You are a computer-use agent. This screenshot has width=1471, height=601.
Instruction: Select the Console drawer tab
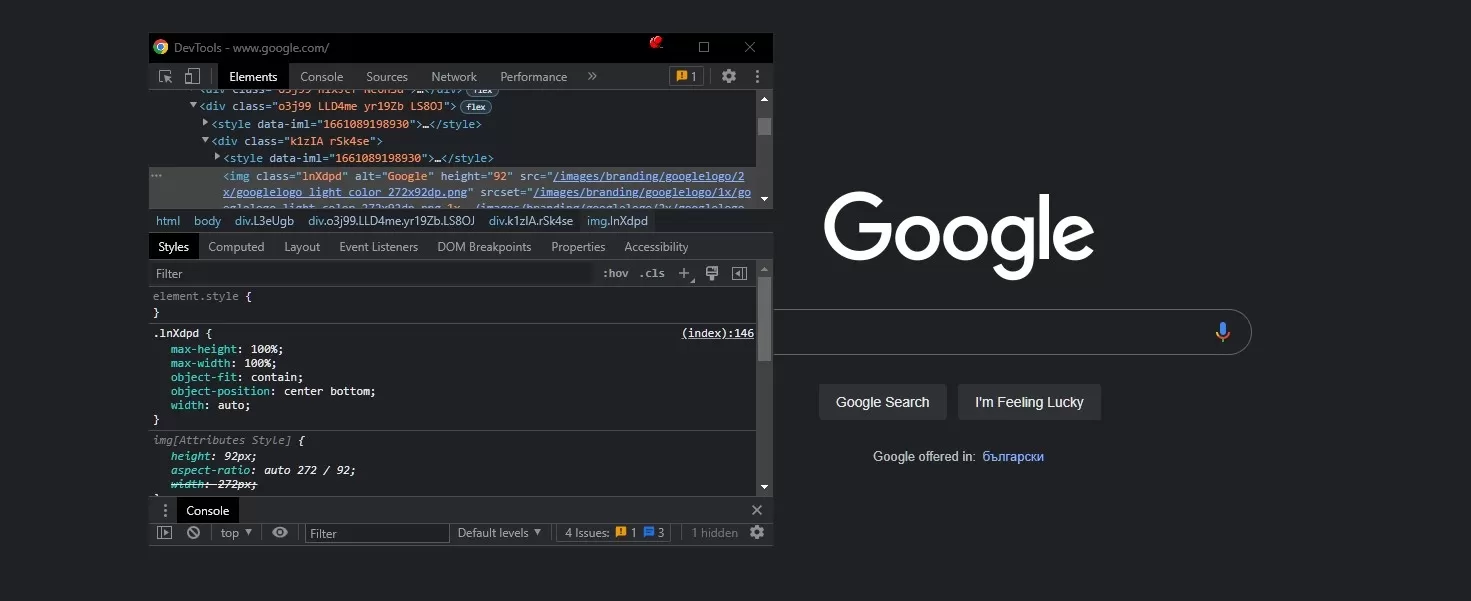pos(208,510)
